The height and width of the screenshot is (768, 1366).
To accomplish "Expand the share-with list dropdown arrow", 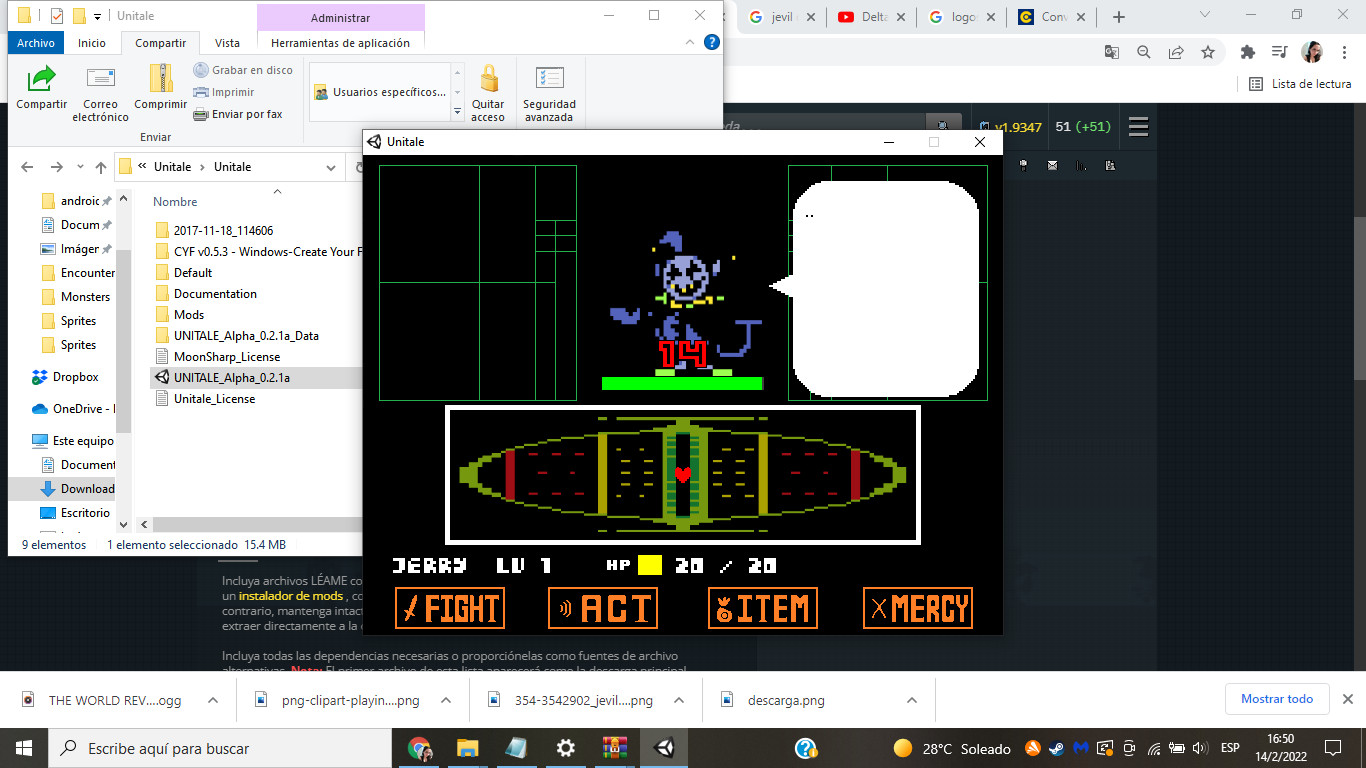I will coord(458,111).
